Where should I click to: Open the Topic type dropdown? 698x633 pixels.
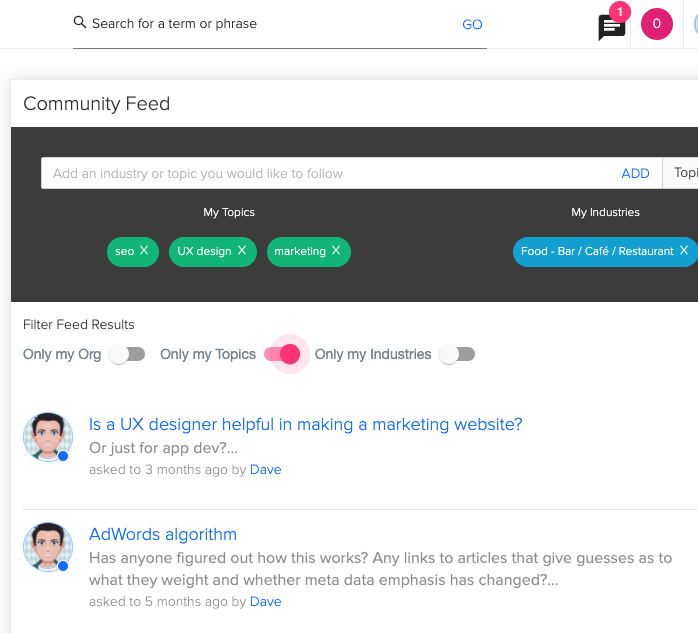(680, 173)
